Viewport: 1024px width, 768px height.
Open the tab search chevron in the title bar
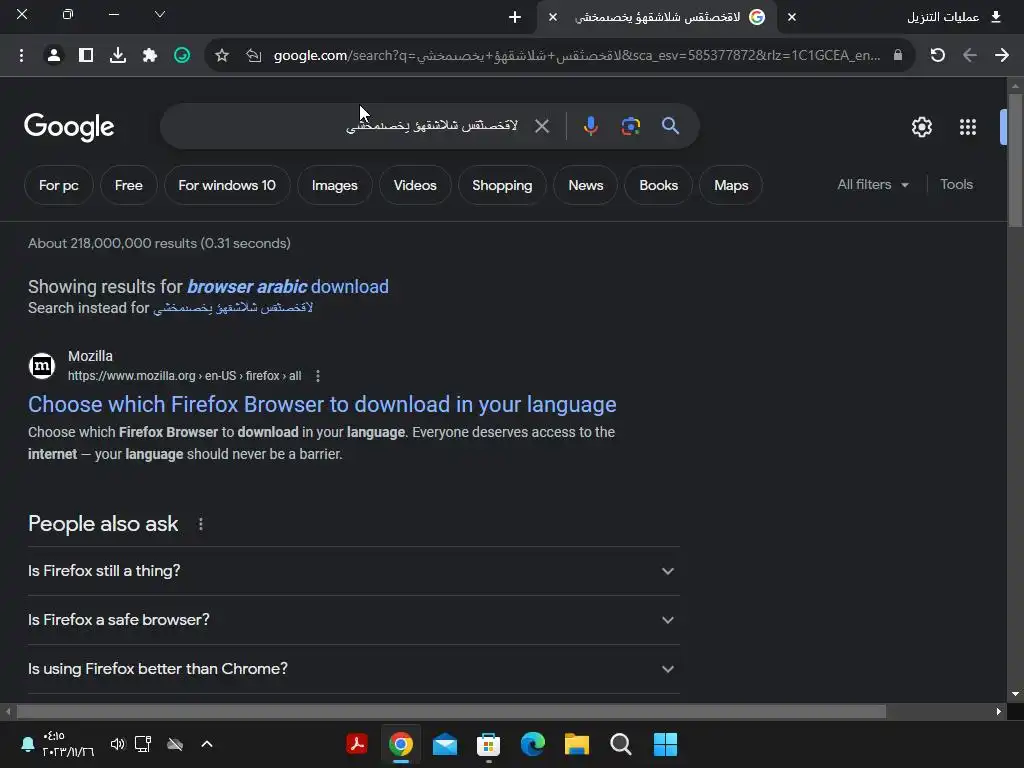160,14
